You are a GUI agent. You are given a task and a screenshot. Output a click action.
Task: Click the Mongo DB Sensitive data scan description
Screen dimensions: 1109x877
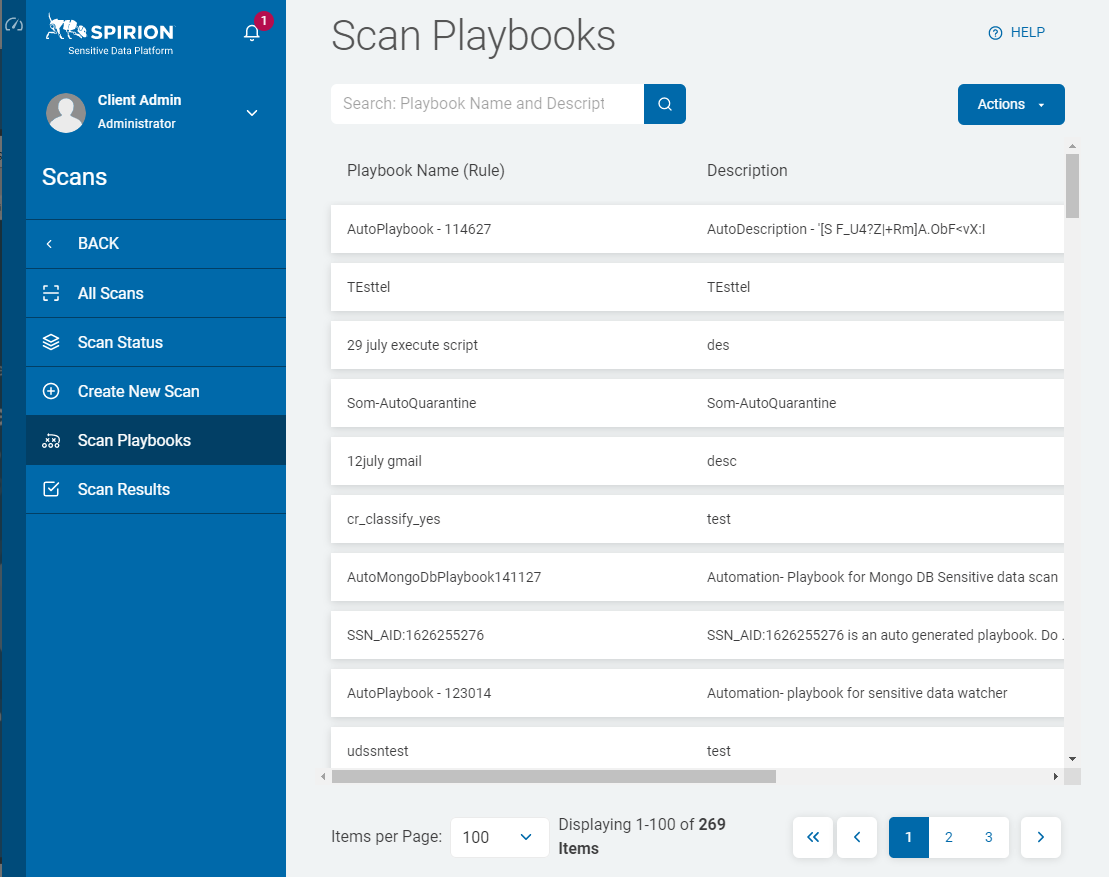click(883, 577)
